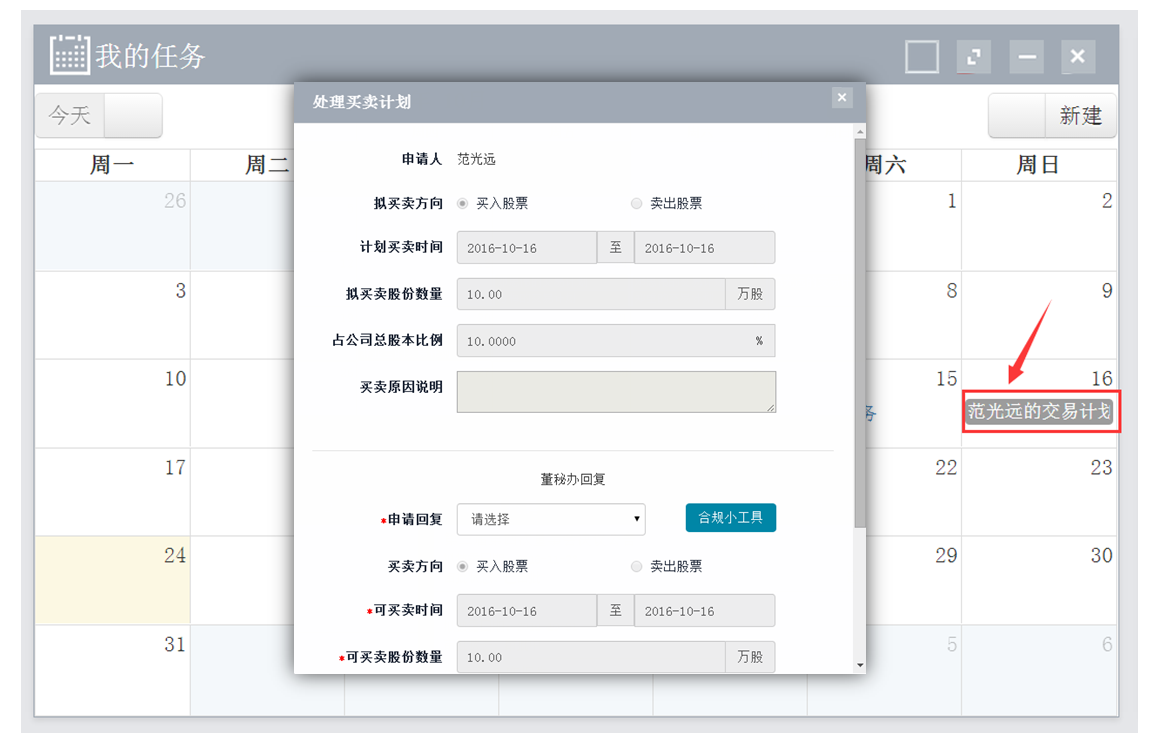Click calendar day 24
The image size is (1172, 751).
point(112,580)
